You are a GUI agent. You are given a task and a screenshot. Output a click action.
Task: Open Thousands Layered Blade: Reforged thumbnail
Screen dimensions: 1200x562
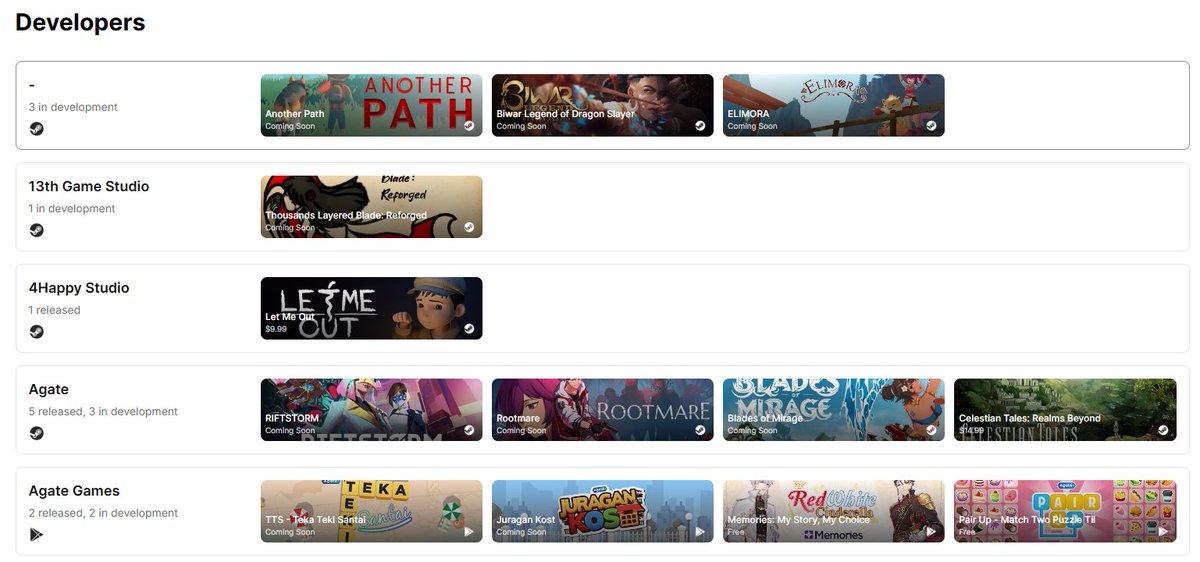click(x=372, y=207)
